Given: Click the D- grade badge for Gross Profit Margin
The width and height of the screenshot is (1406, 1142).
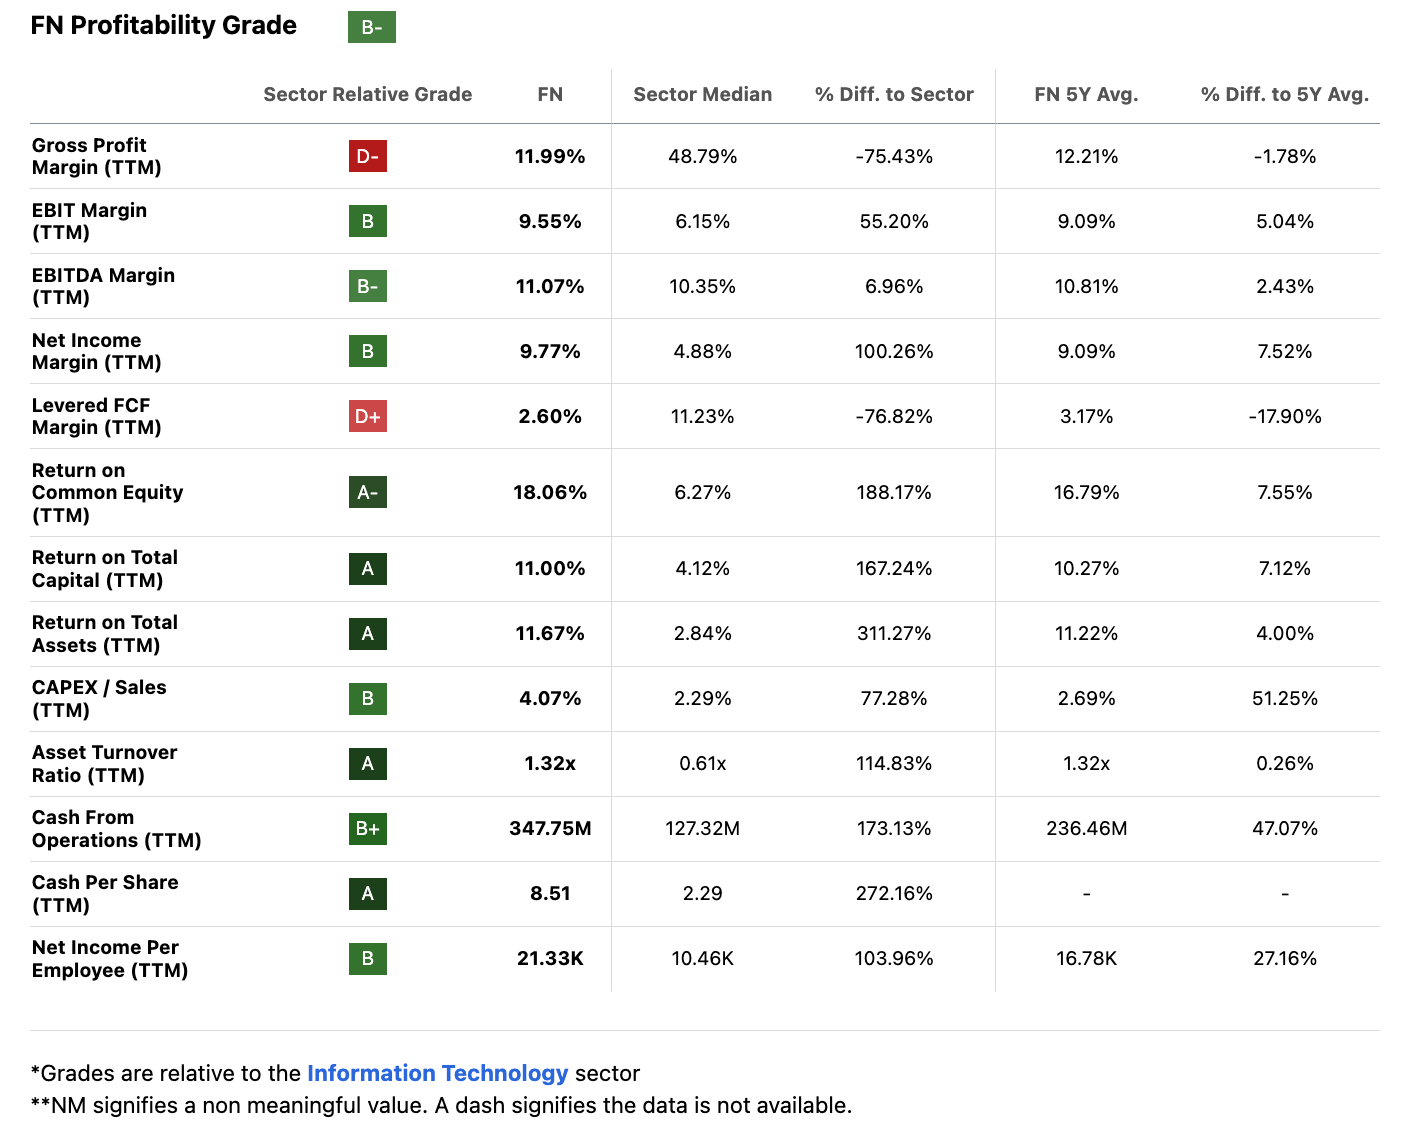Looking at the screenshot, I should tap(367, 156).
